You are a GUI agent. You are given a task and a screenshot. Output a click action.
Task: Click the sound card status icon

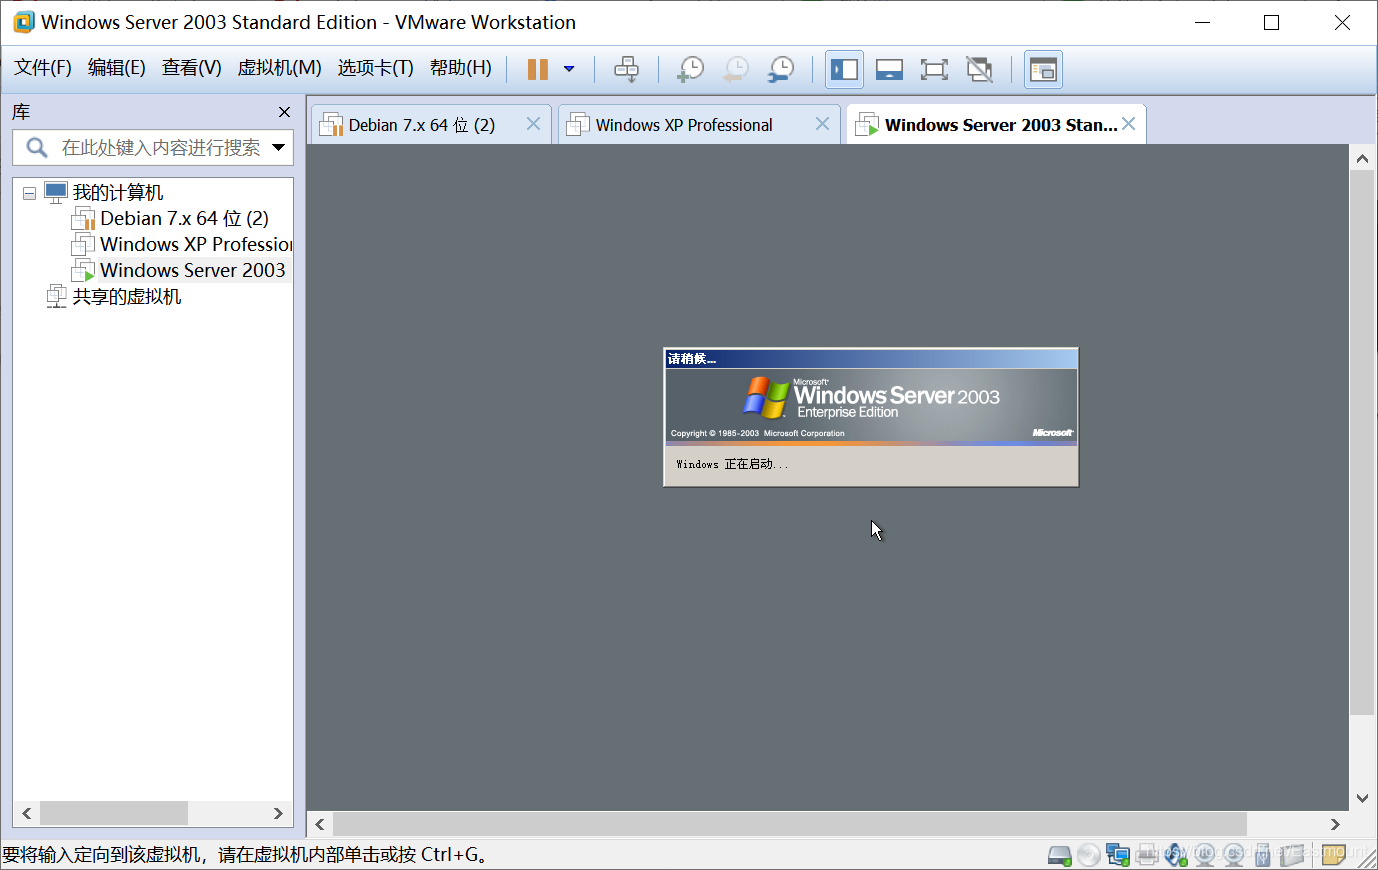pos(1176,855)
